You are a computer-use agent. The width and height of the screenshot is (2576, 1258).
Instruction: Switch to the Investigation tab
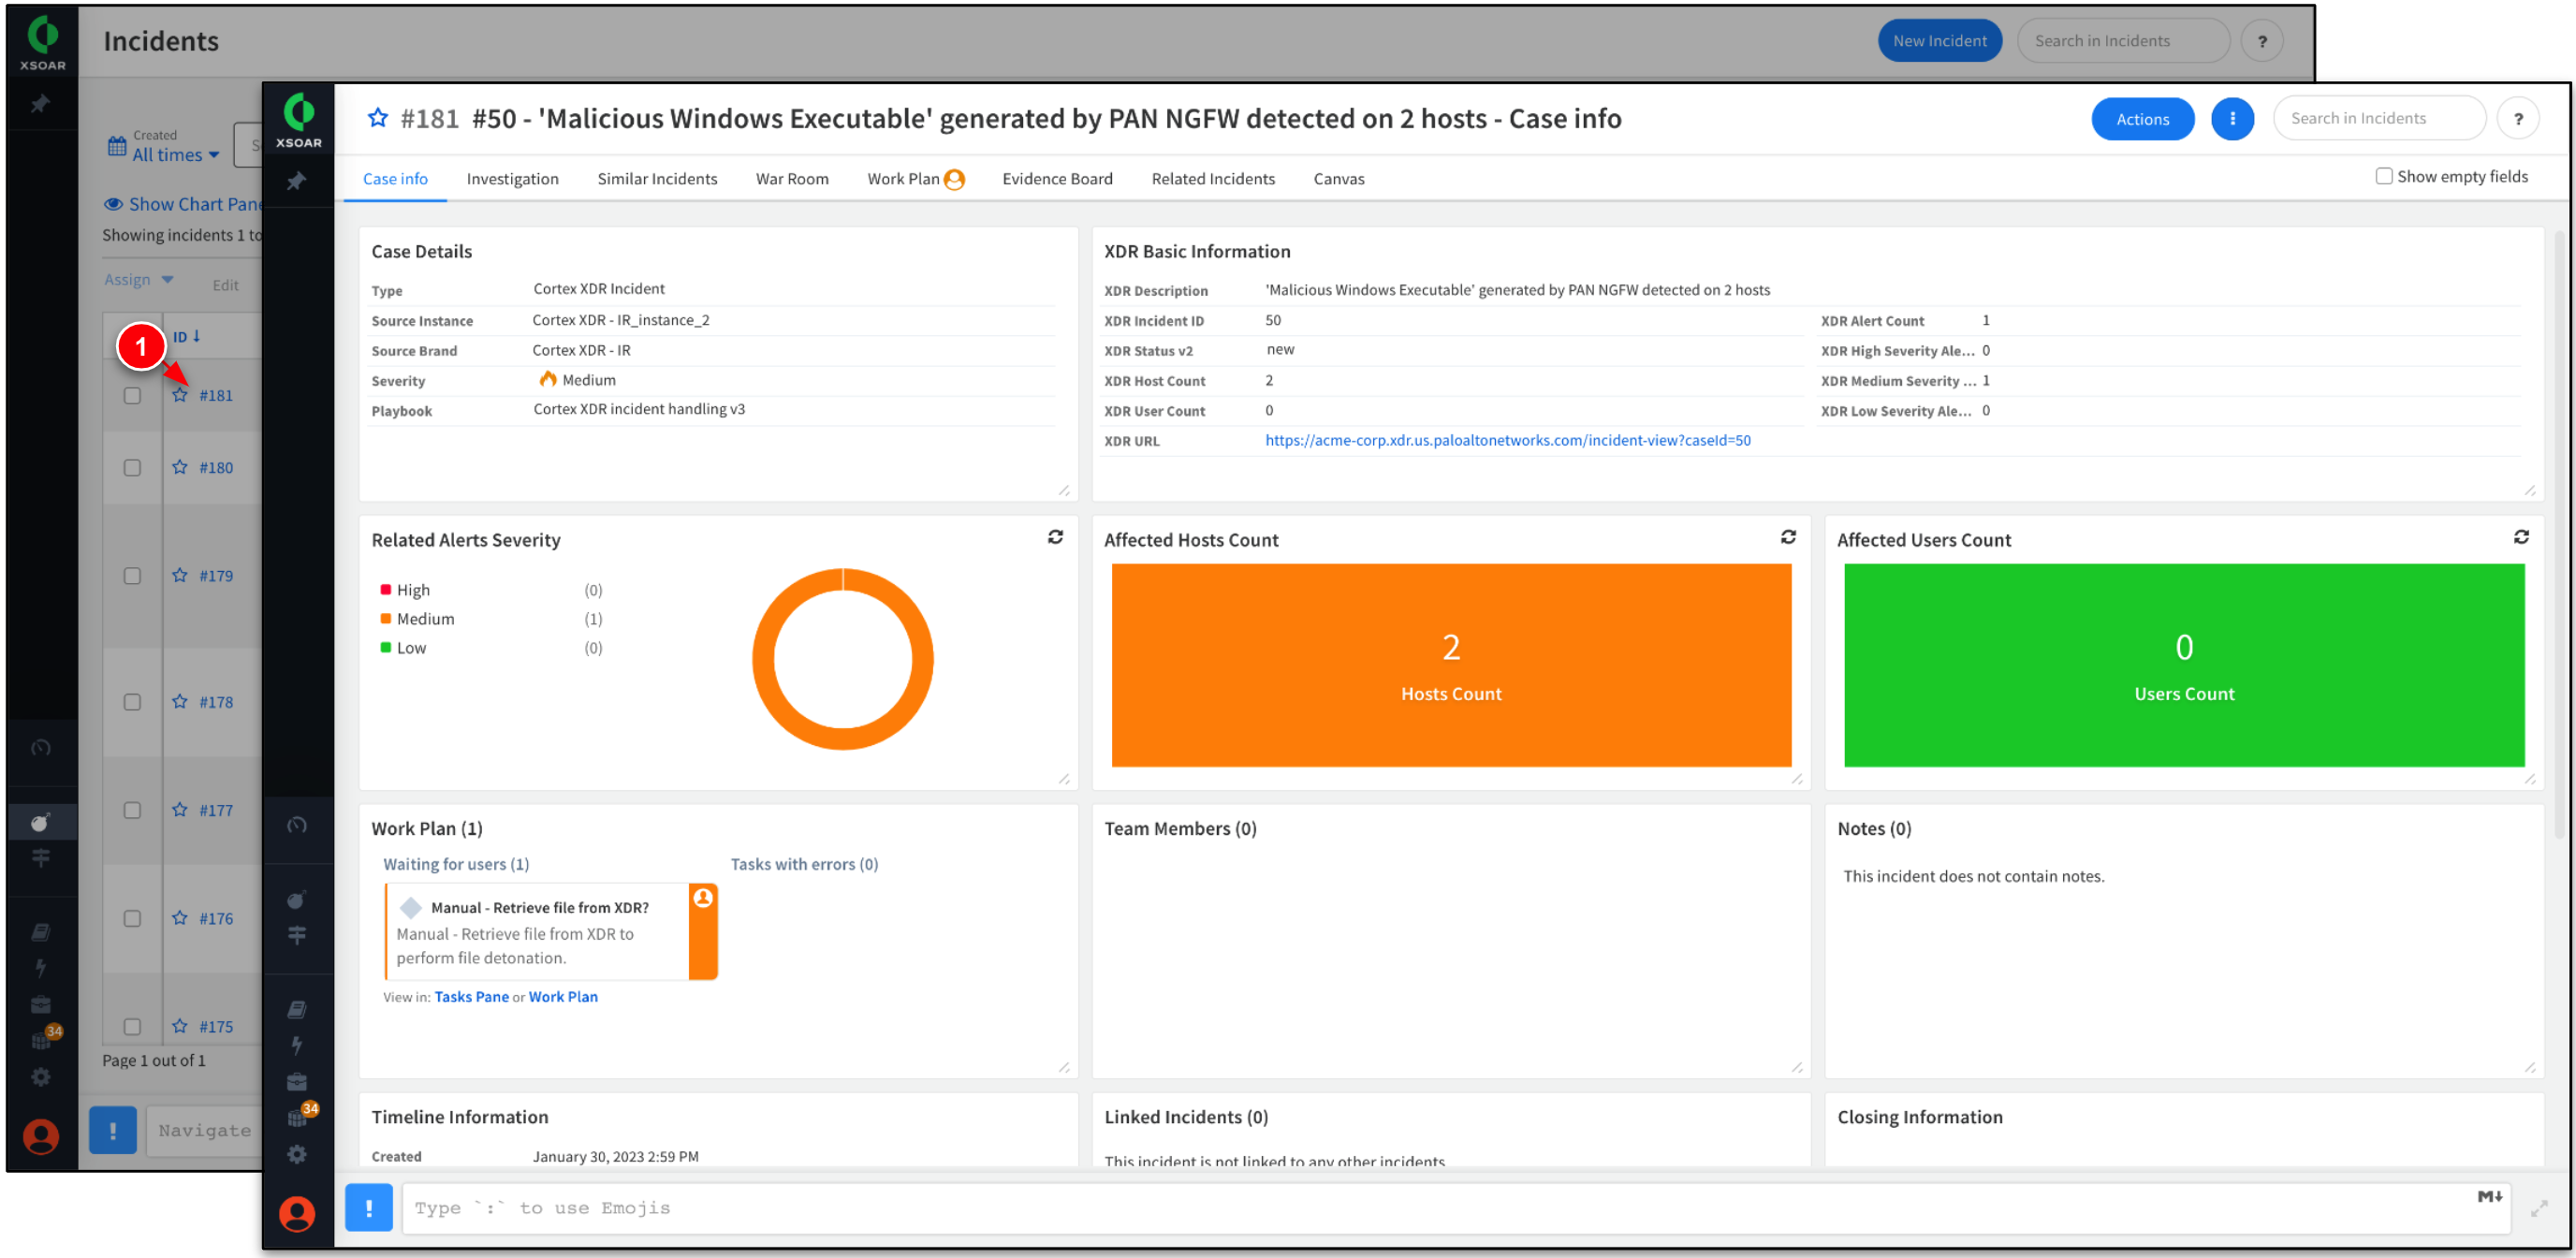point(511,177)
